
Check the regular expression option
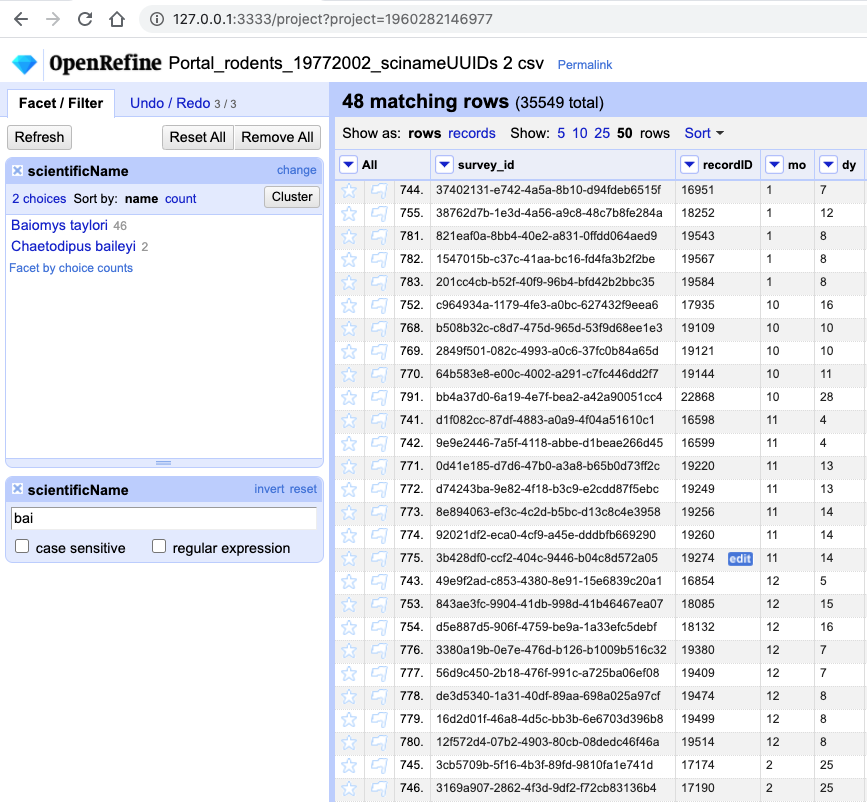coord(158,545)
